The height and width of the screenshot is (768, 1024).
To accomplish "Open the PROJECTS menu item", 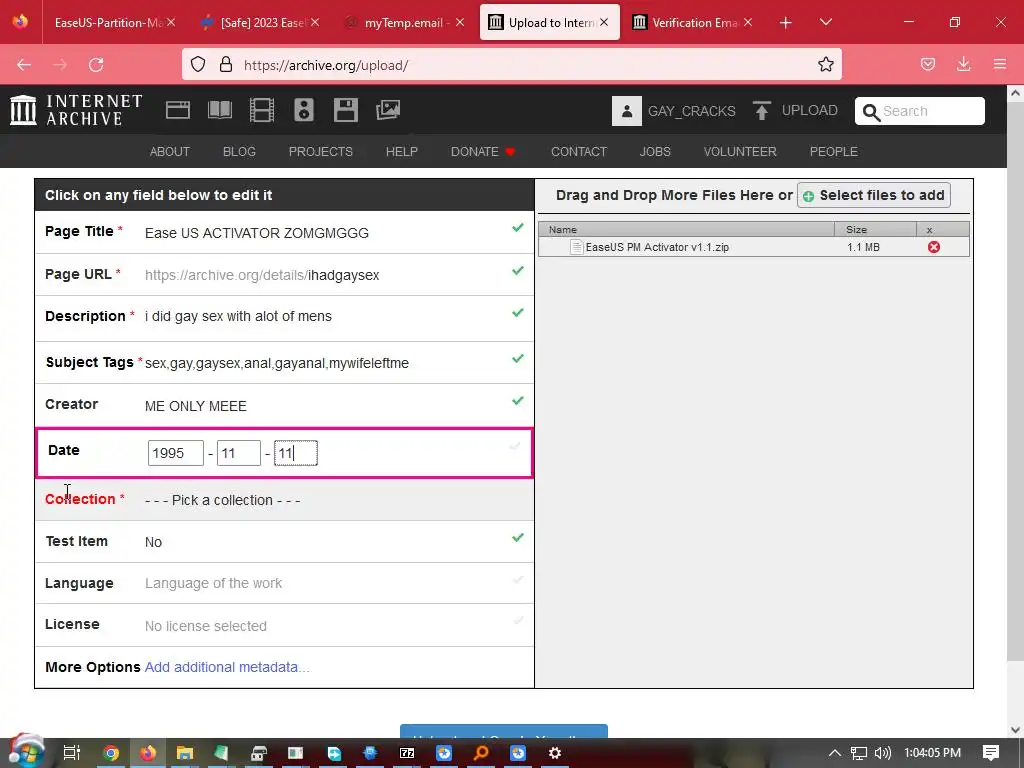I will coord(321,152).
